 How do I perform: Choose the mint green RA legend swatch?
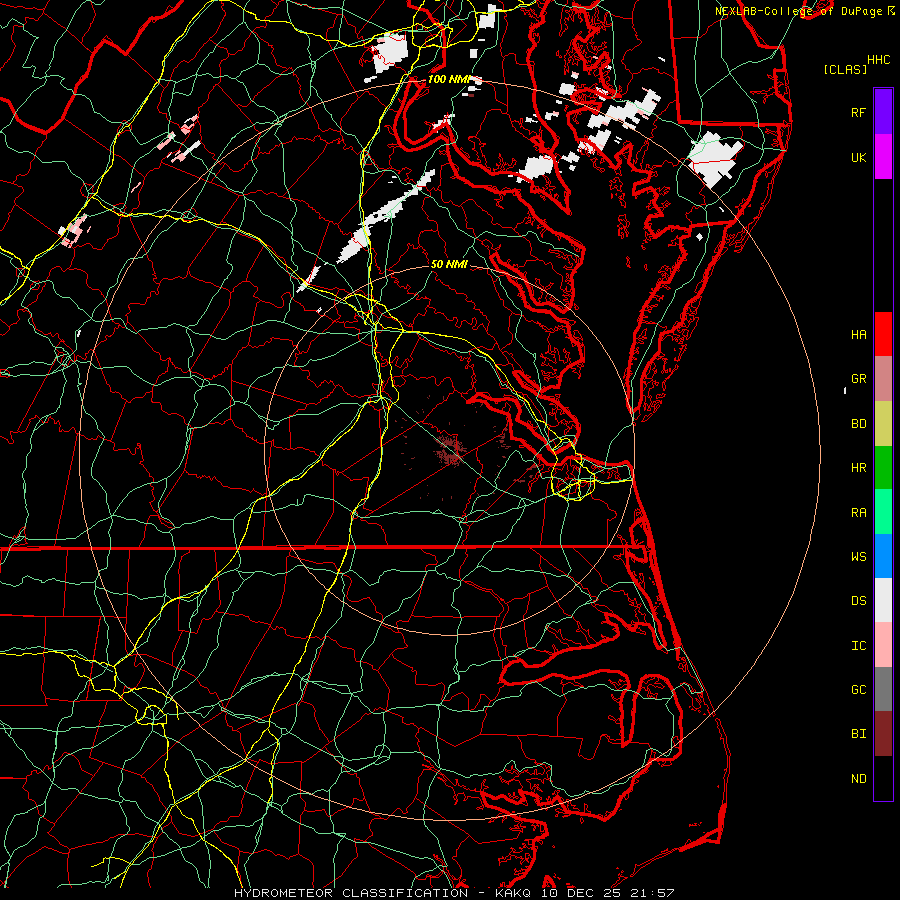pyautogui.click(x=883, y=512)
